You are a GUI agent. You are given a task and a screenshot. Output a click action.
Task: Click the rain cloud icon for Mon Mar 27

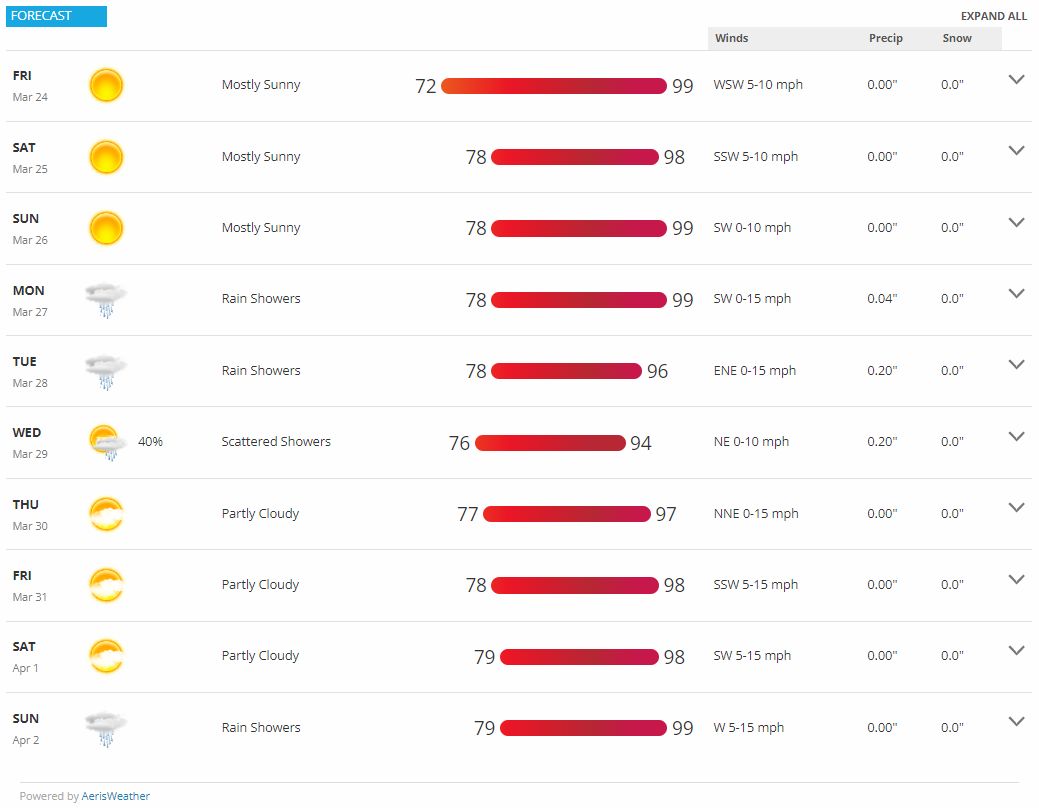pyautogui.click(x=106, y=300)
